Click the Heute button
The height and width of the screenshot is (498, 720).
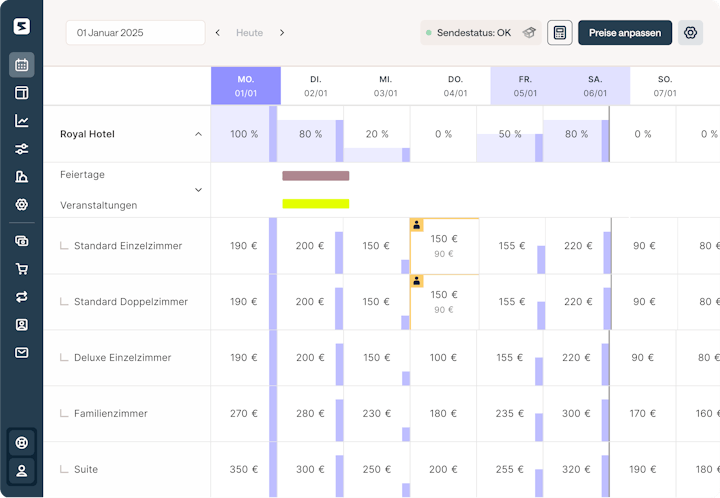249,33
